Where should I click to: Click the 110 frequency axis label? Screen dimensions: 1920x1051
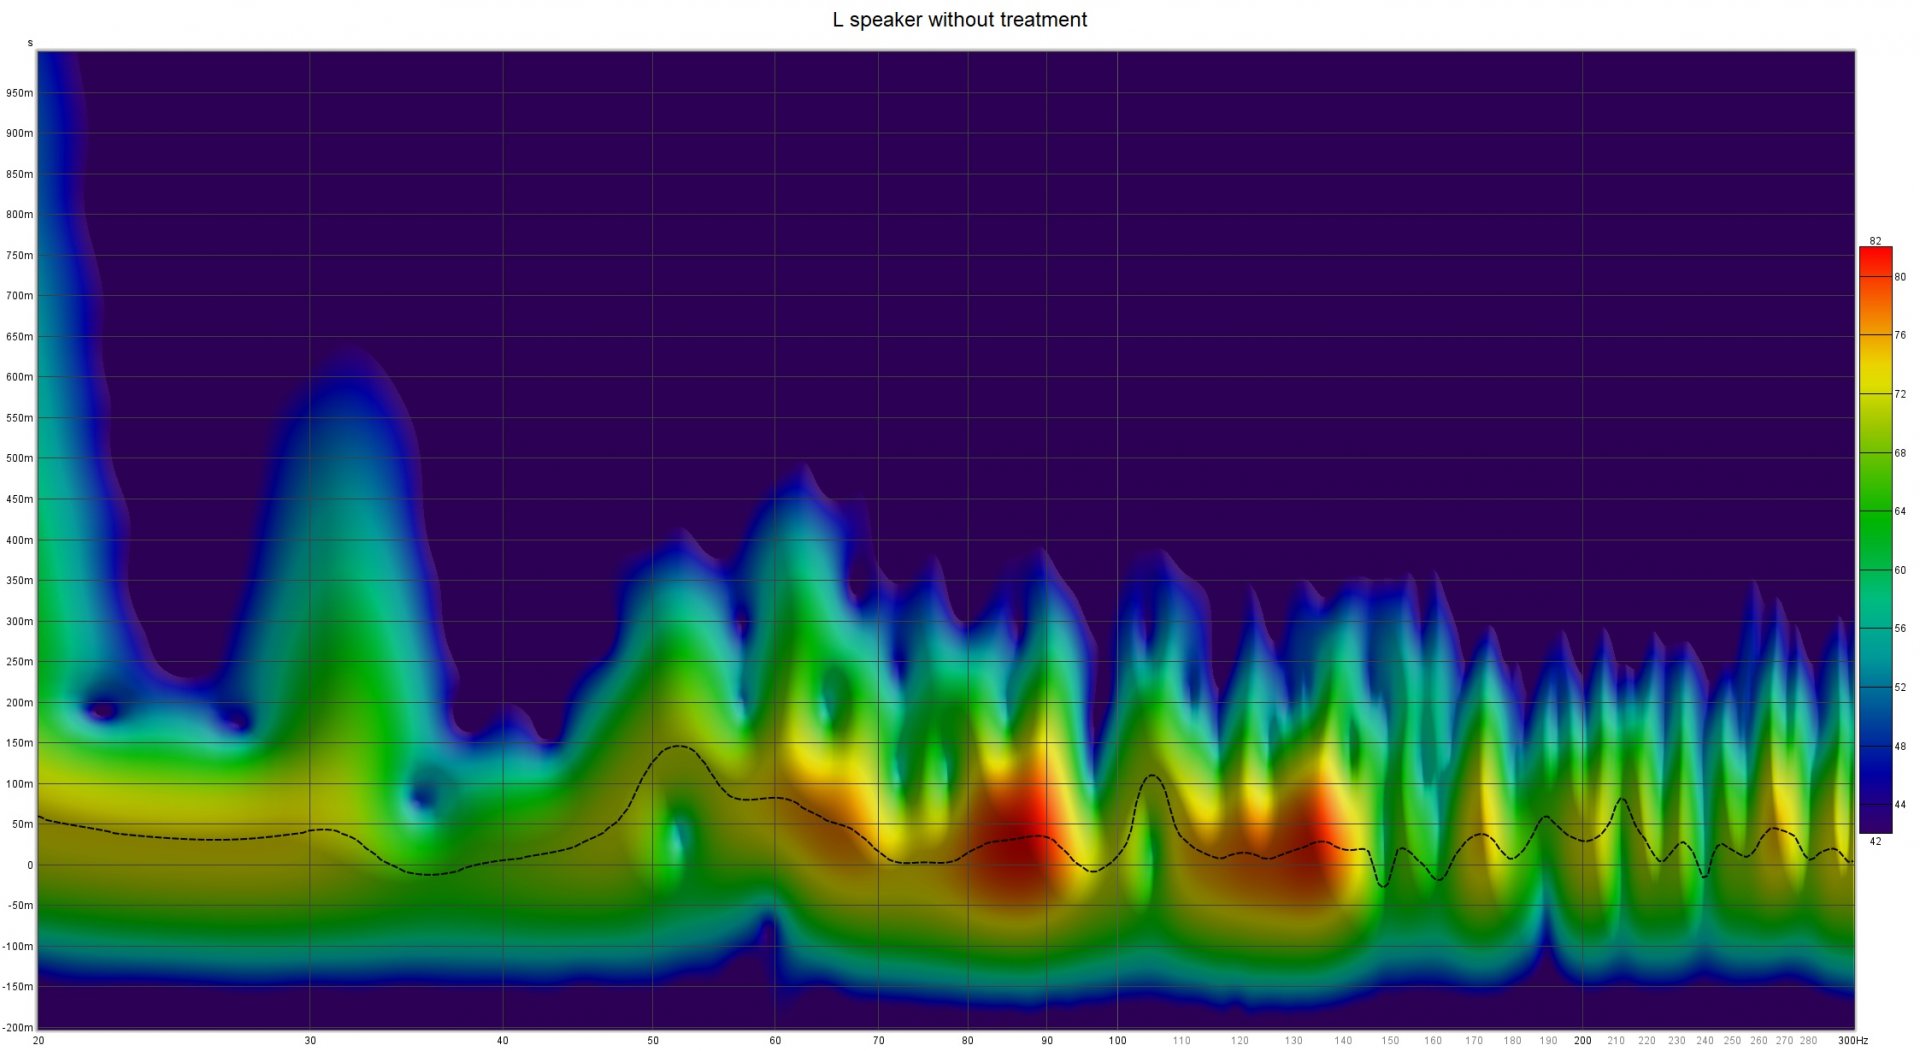tap(1181, 1041)
